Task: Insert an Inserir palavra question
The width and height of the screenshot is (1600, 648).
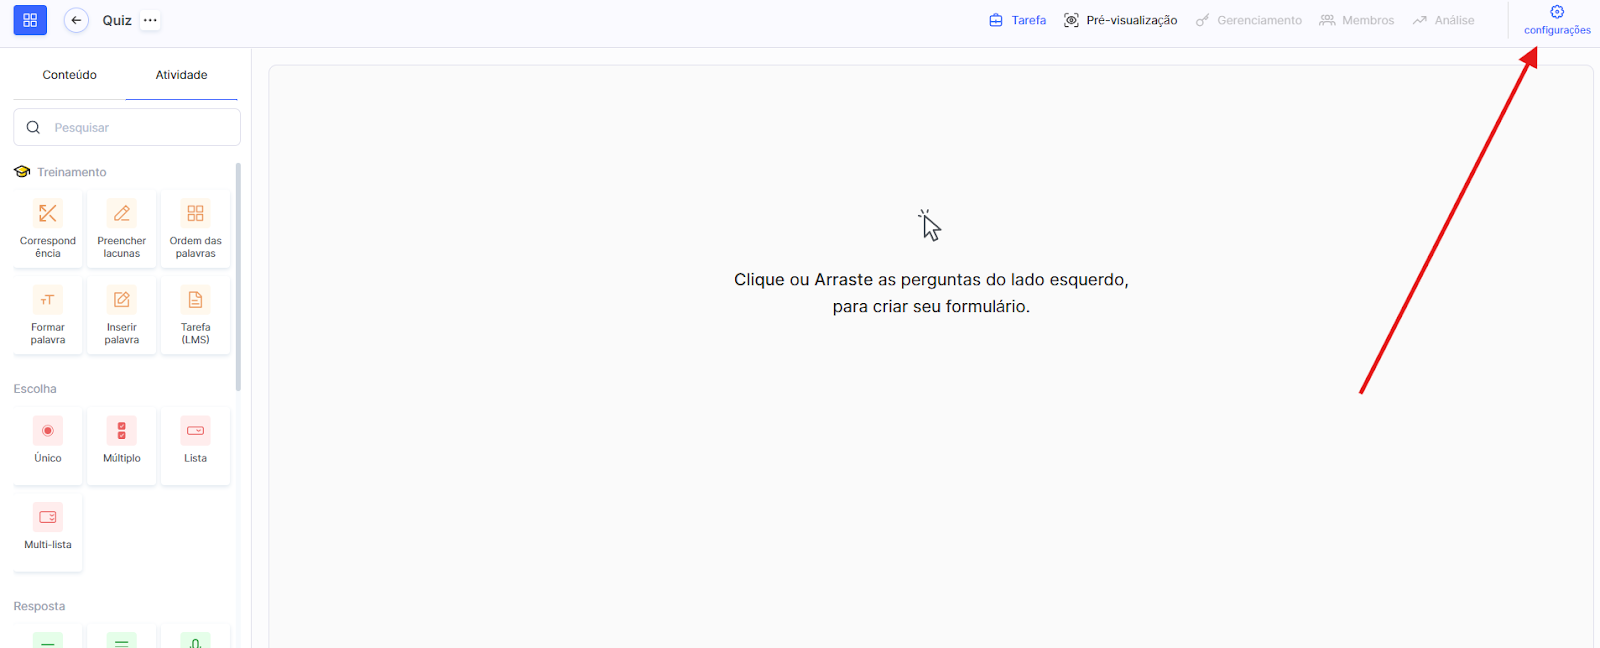Action: pyautogui.click(x=122, y=316)
